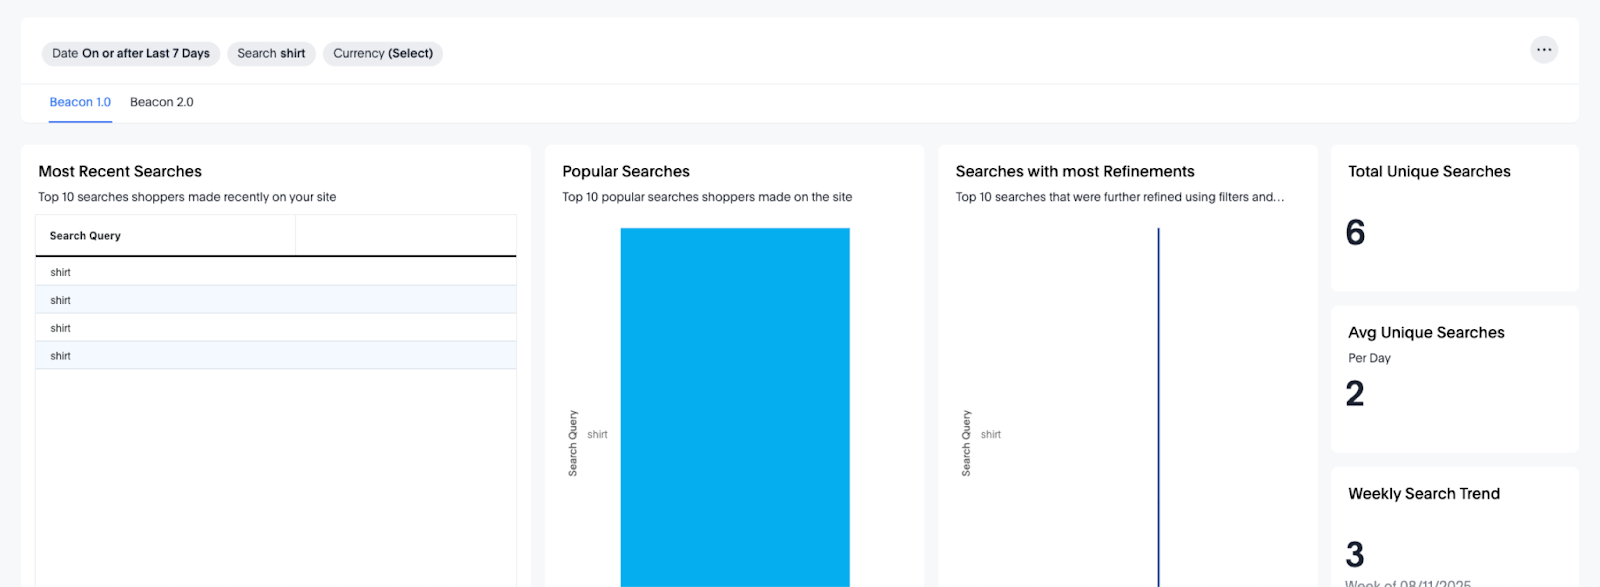Image resolution: width=1600 pixels, height=587 pixels.
Task: Click the Search Query column header
Action: pyautogui.click(x=86, y=236)
